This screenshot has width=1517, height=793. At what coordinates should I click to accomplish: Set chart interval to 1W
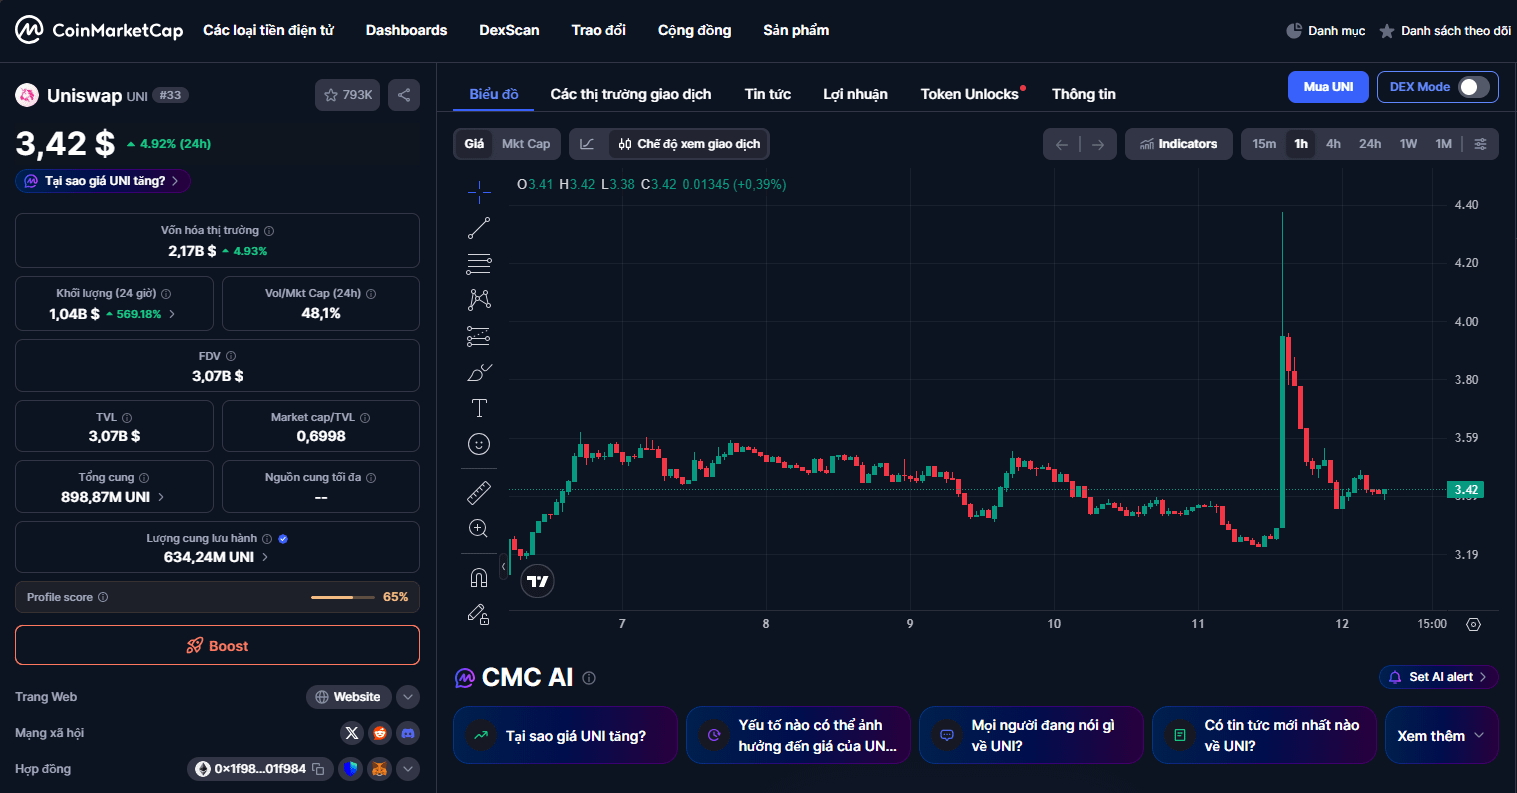tap(1408, 144)
